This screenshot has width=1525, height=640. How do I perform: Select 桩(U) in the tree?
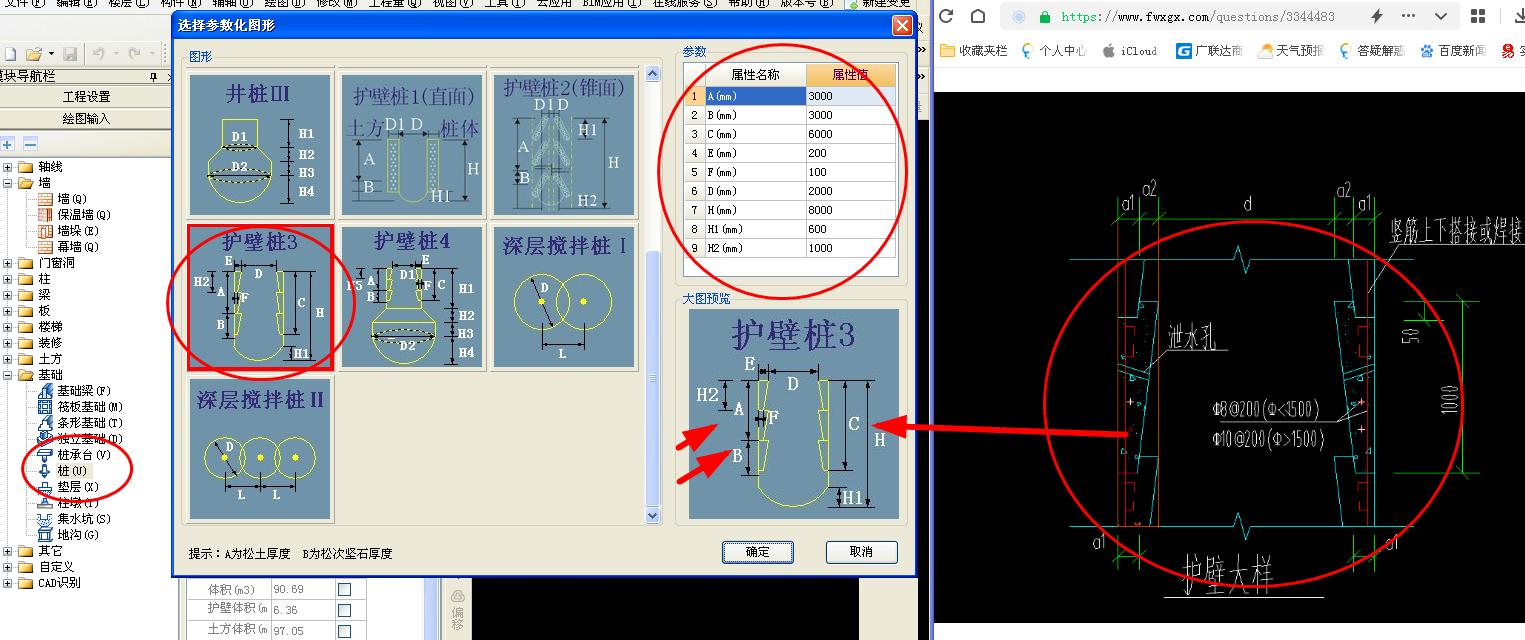[71, 471]
